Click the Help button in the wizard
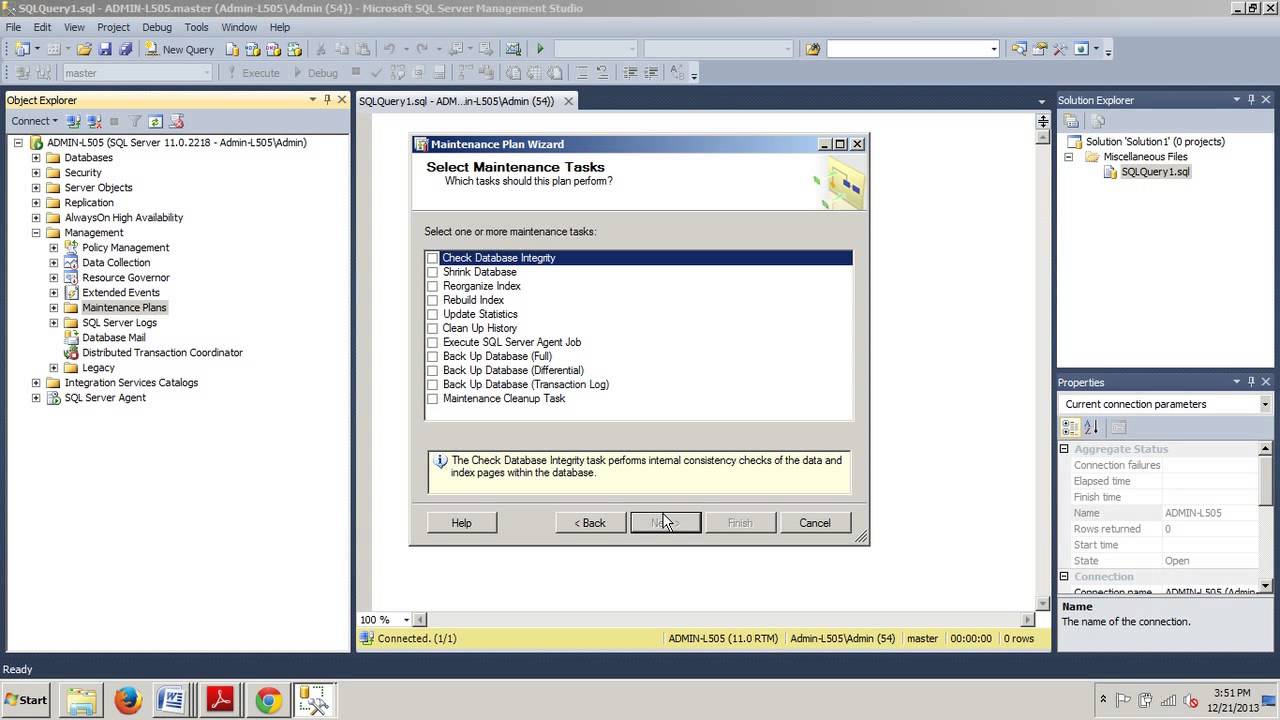 click(x=461, y=523)
